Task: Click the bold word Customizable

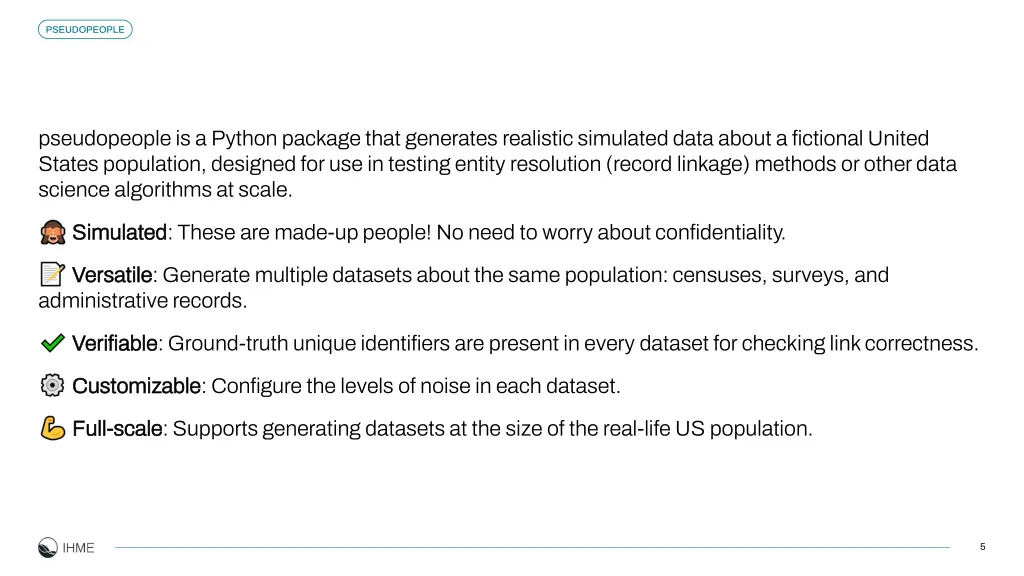Action: (136, 386)
